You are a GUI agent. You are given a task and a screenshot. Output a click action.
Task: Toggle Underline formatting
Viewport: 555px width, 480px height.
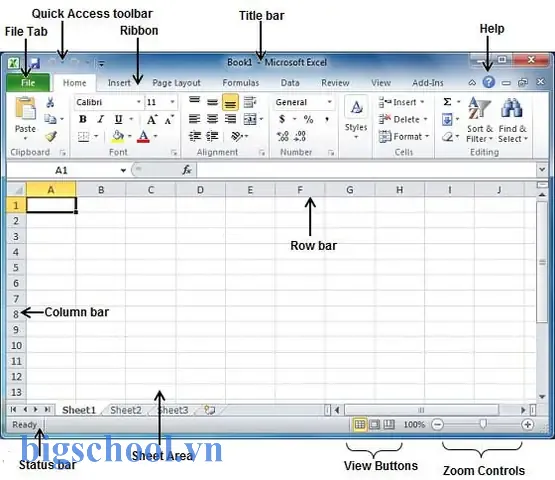(x=118, y=119)
